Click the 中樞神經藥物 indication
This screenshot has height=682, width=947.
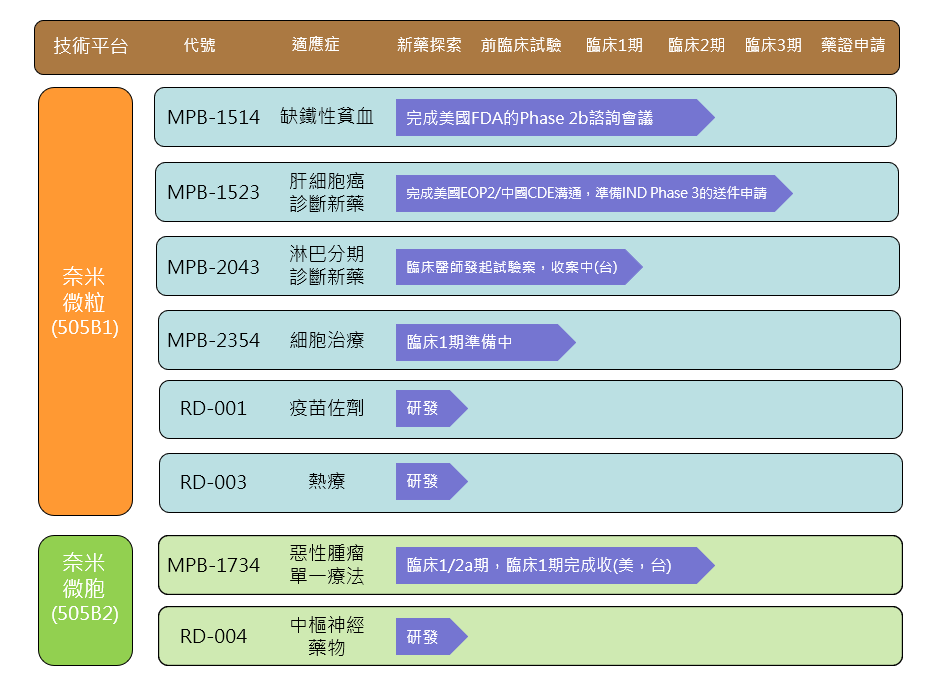tap(327, 636)
